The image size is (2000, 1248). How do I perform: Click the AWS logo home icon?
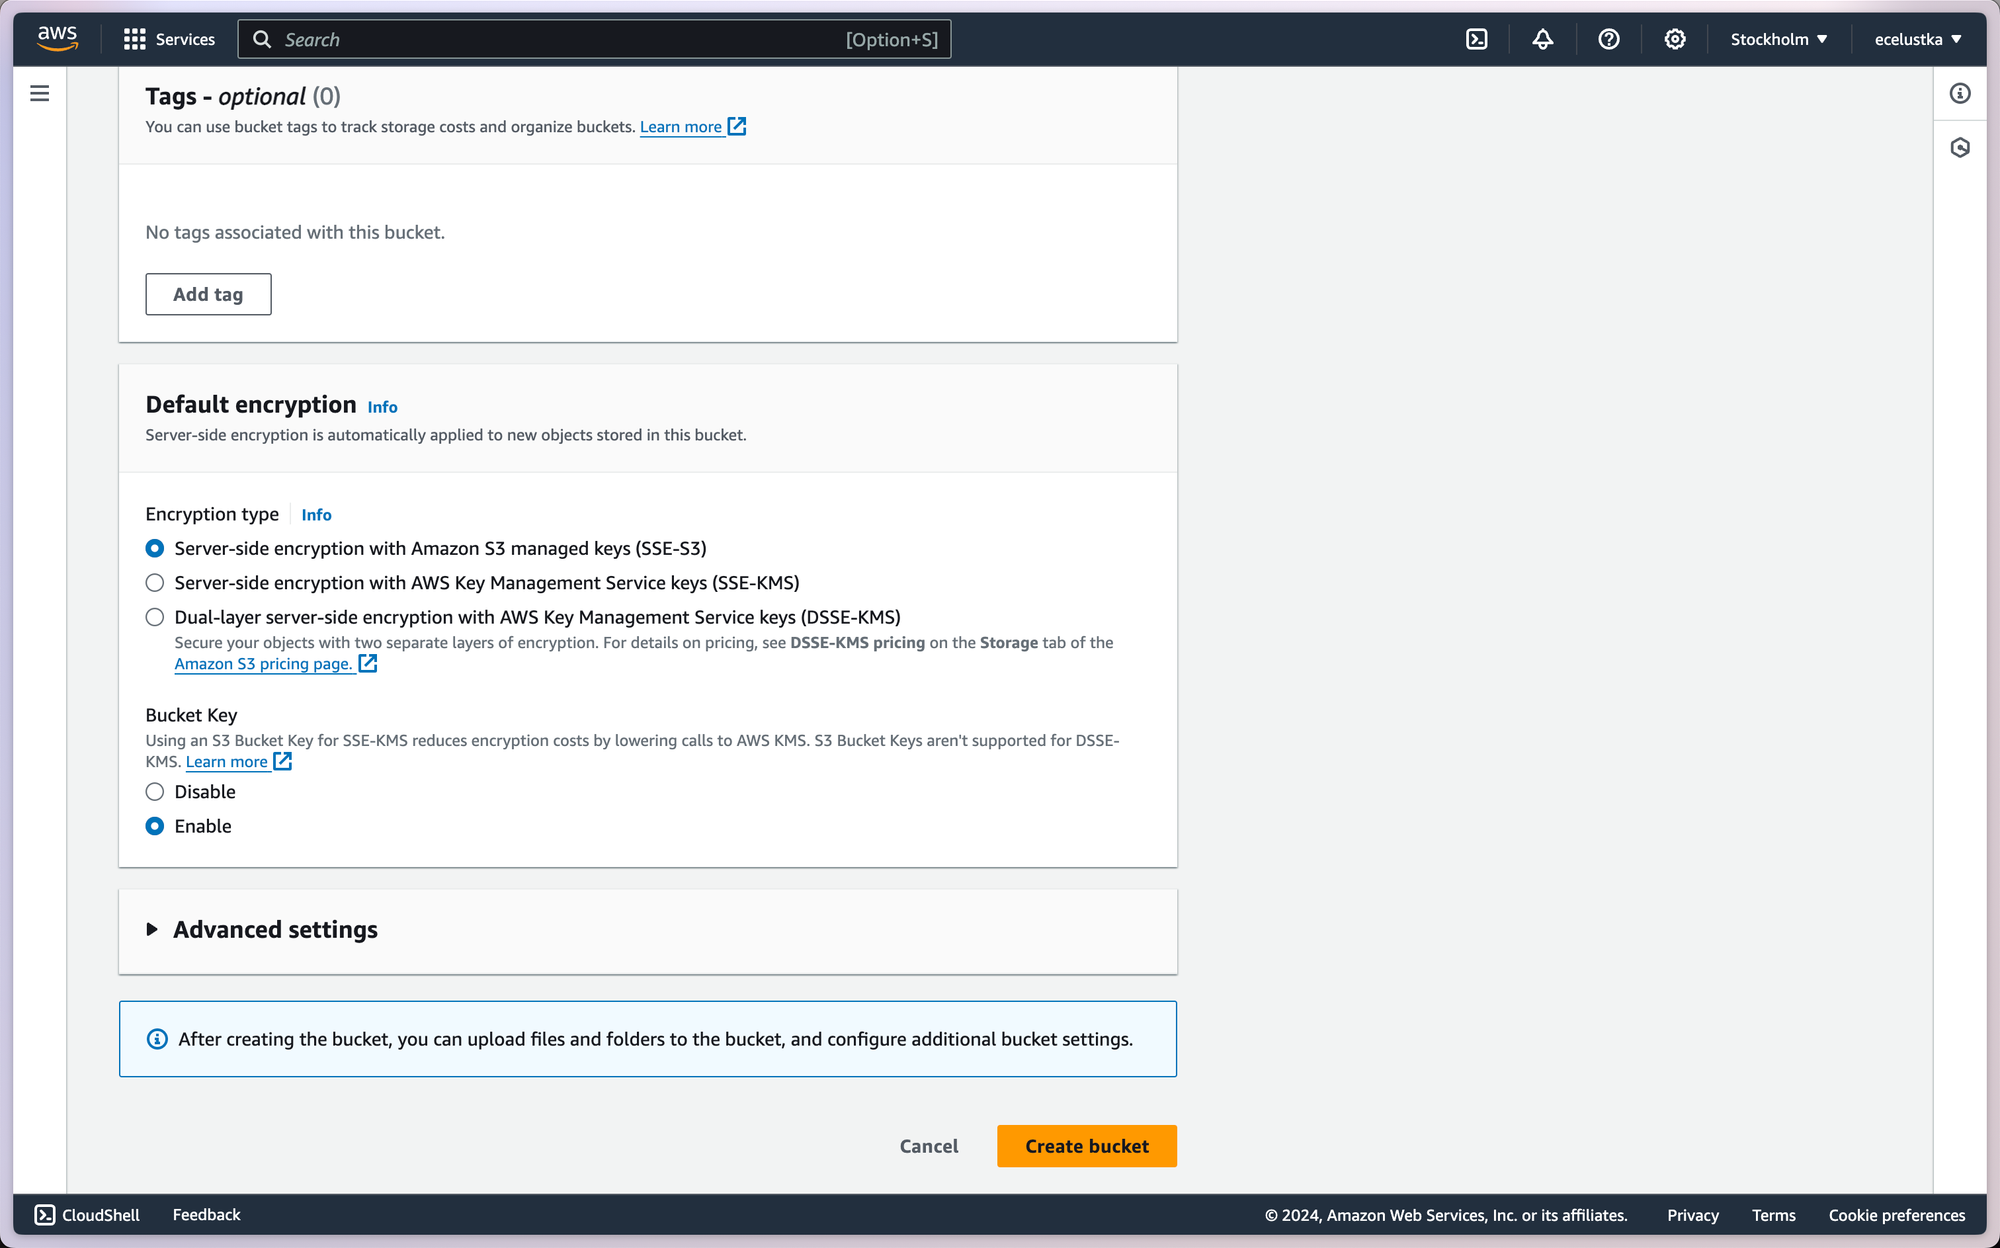coord(57,38)
